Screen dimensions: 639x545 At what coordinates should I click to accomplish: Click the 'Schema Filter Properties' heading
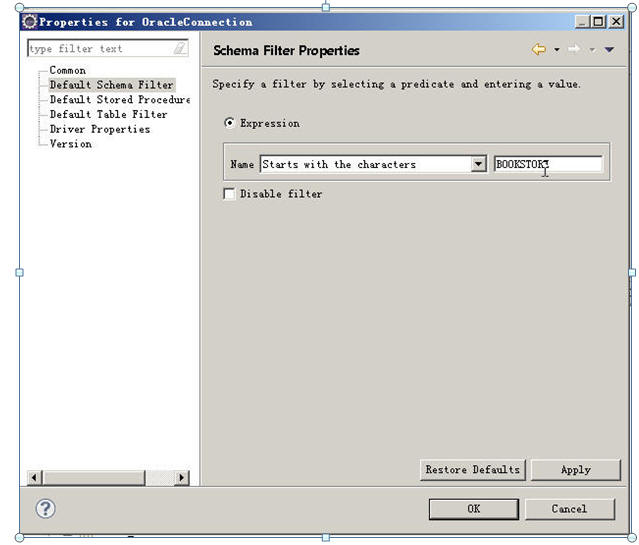[x=286, y=51]
